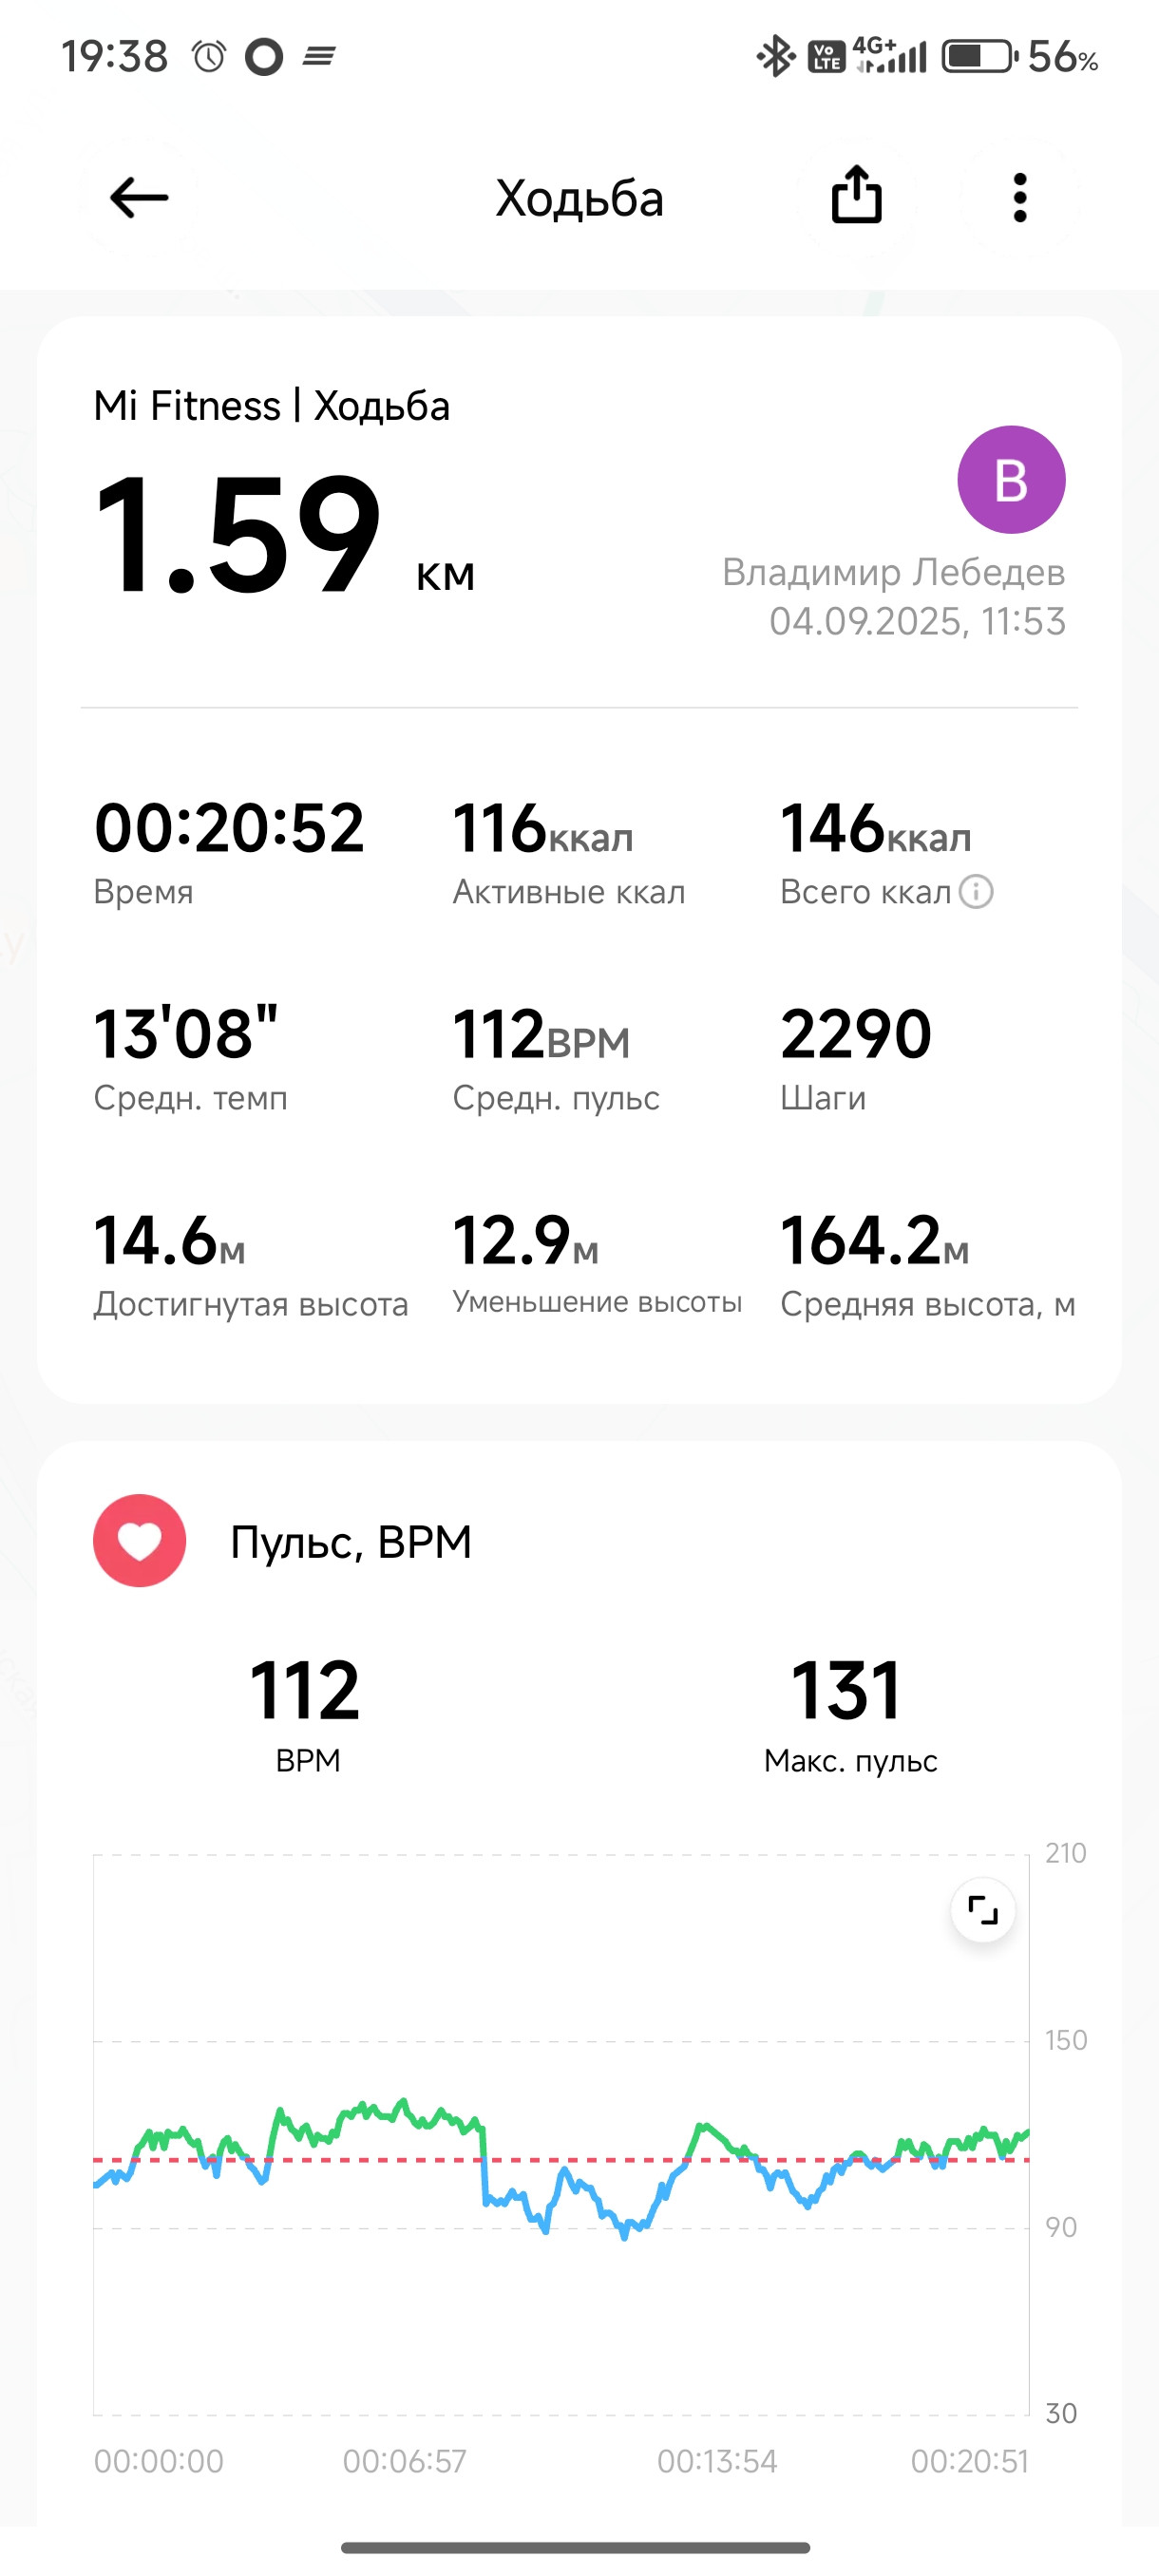Tap the 00:20:52 Время stat

(x=229, y=851)
